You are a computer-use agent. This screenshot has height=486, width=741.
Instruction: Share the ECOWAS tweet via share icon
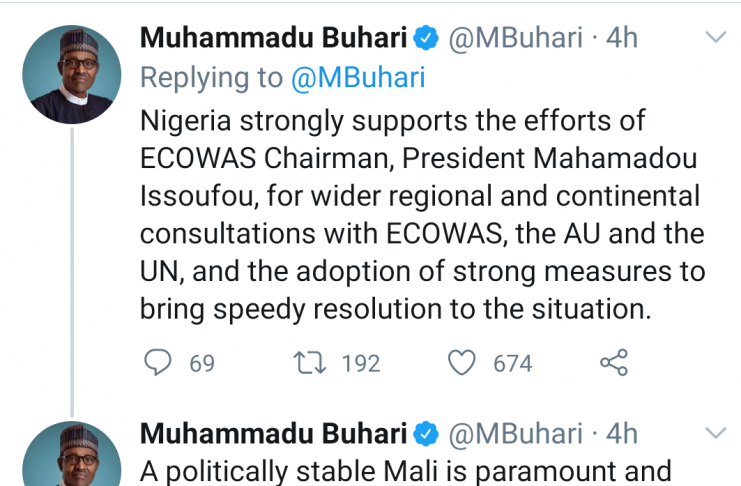613,362
